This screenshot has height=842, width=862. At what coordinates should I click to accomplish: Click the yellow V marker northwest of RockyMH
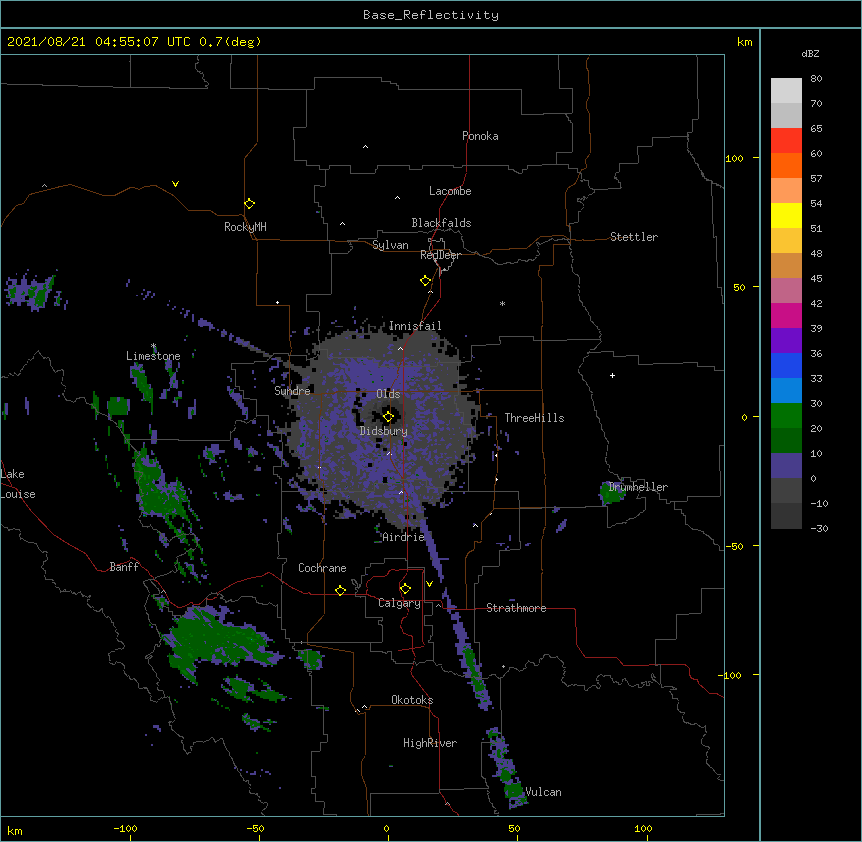click(175, 184)
